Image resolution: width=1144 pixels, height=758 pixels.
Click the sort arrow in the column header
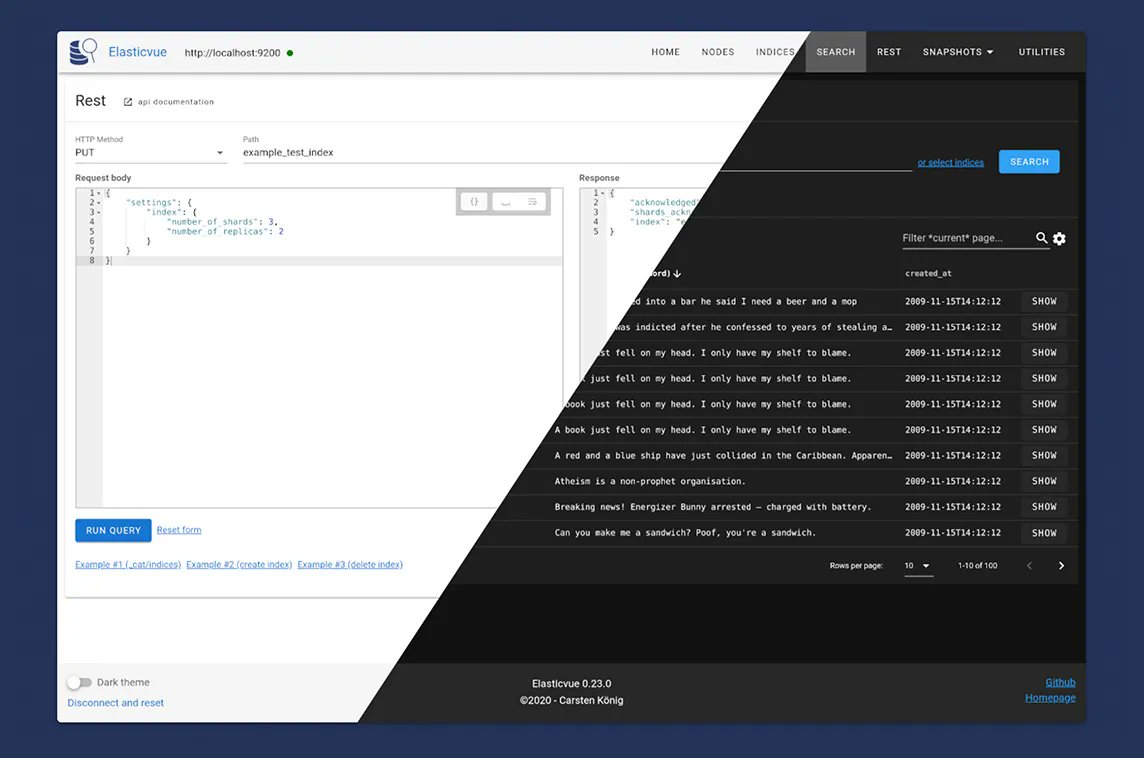(677, 274)
